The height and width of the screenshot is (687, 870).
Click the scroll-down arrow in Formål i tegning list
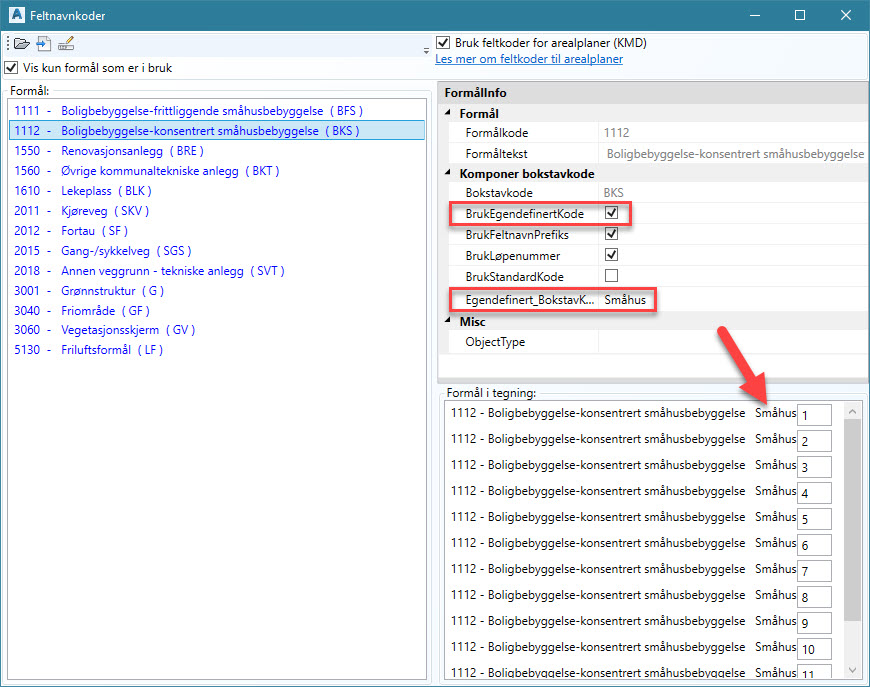pos(852,669)
